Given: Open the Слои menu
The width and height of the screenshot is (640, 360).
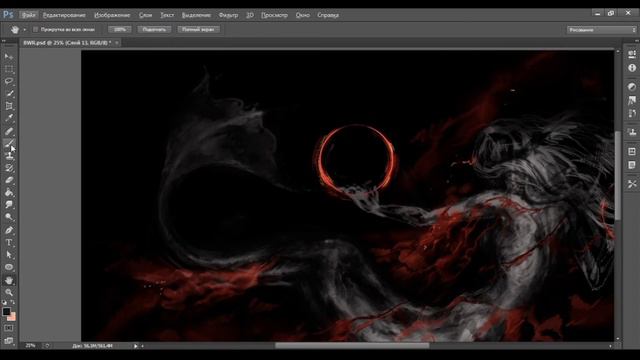Looking at the screenshot, I should [145, 15].
